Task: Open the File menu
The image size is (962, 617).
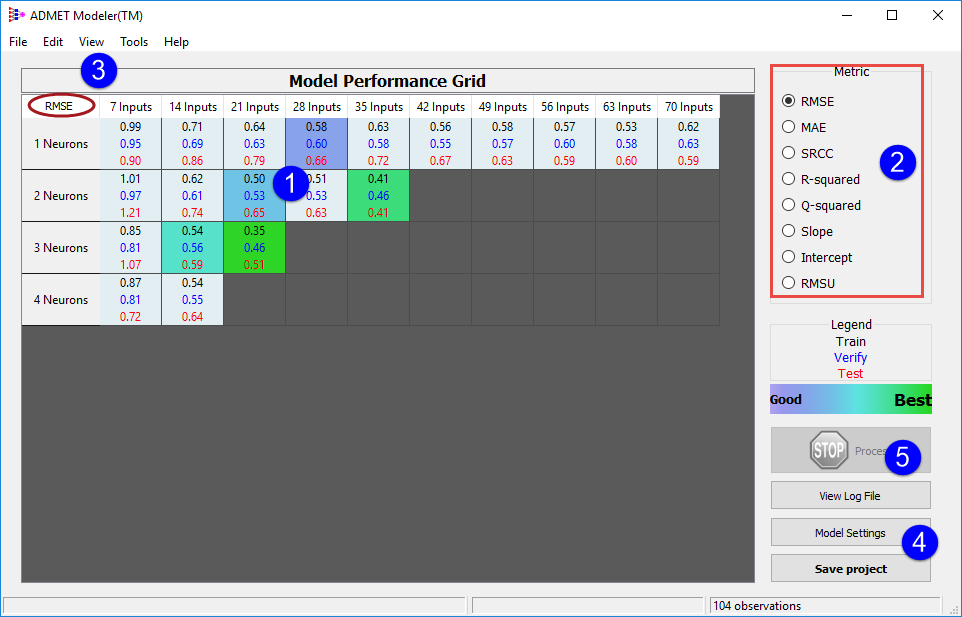Action: tap(18, 42)
